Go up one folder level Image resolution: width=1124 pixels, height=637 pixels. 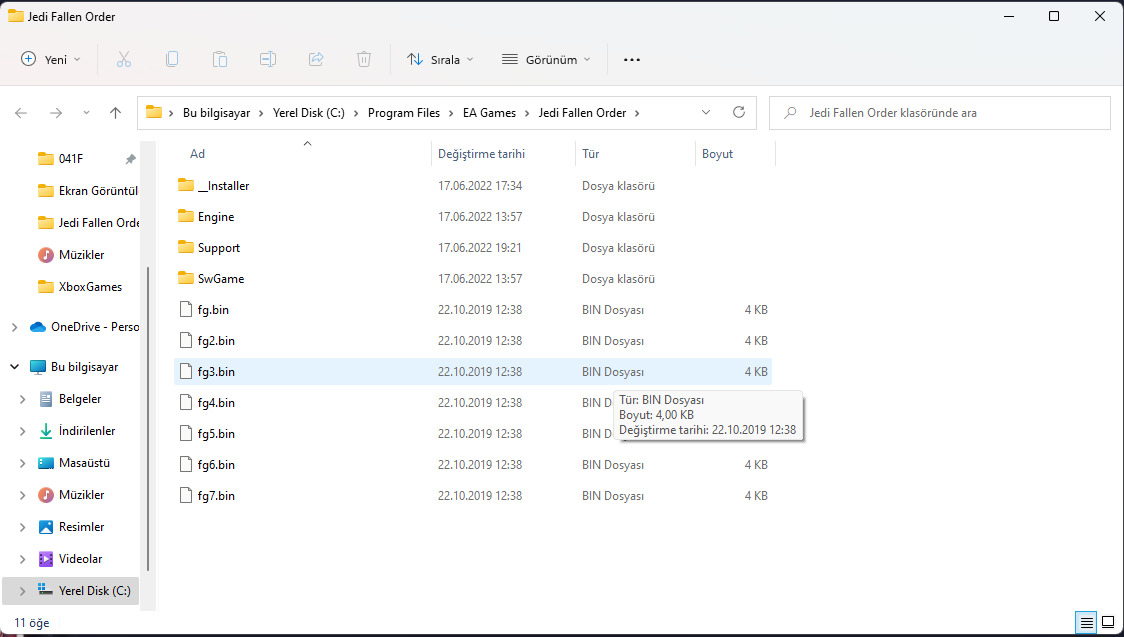115,112
